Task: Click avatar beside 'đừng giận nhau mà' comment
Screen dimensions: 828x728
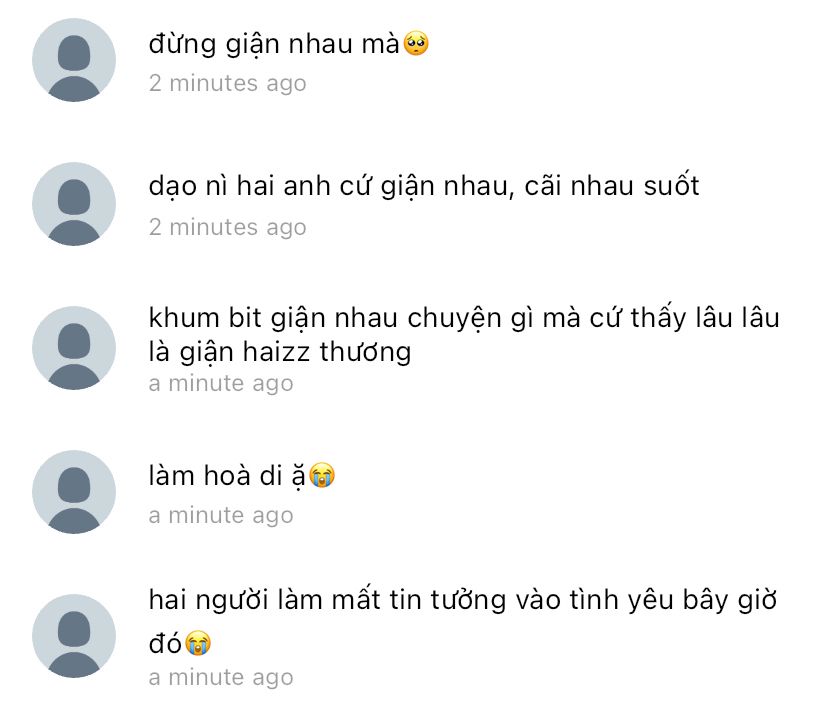Action: click(74, 60)
